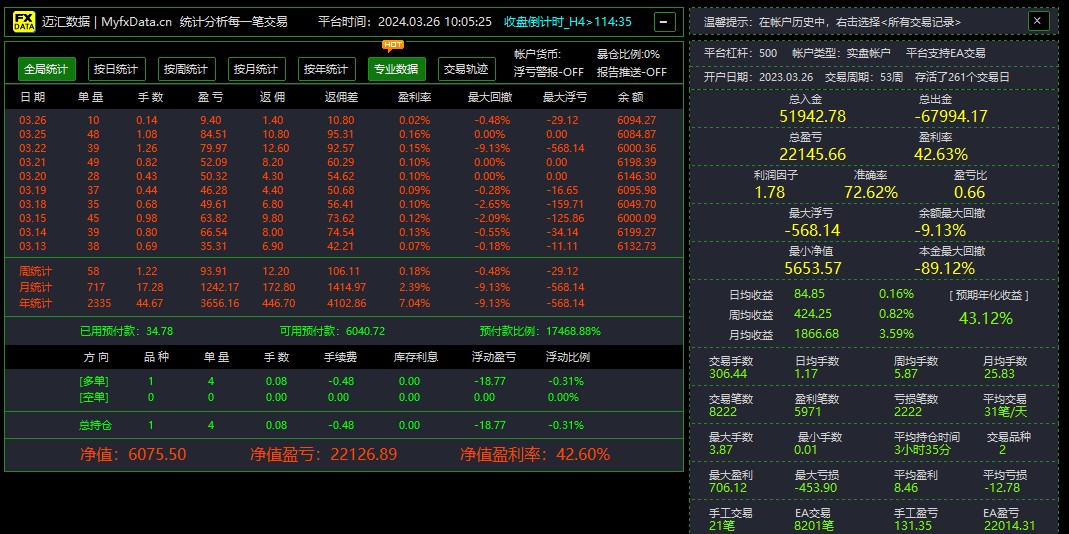Open the 按年统计 tab
This screenshot has width=1069, height=534.
click(x=327, y=69)
